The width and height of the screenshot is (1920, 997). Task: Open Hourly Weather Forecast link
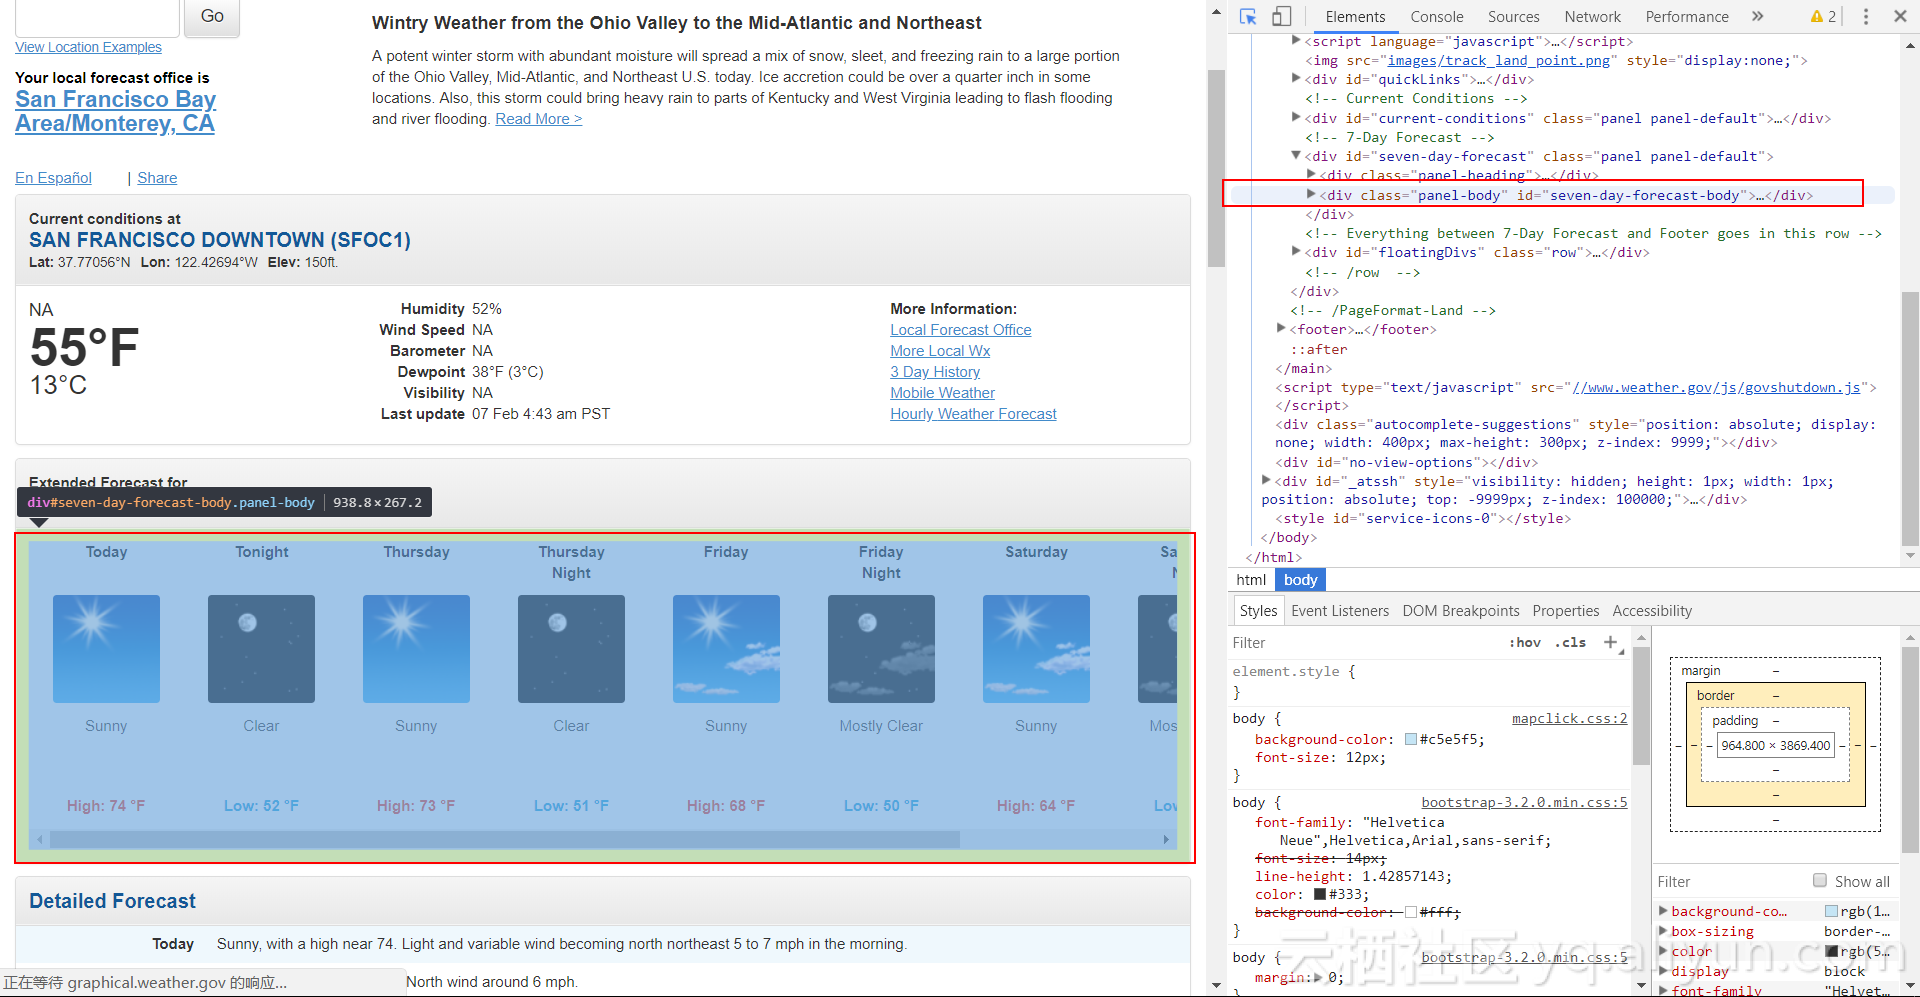click(973, 414)
